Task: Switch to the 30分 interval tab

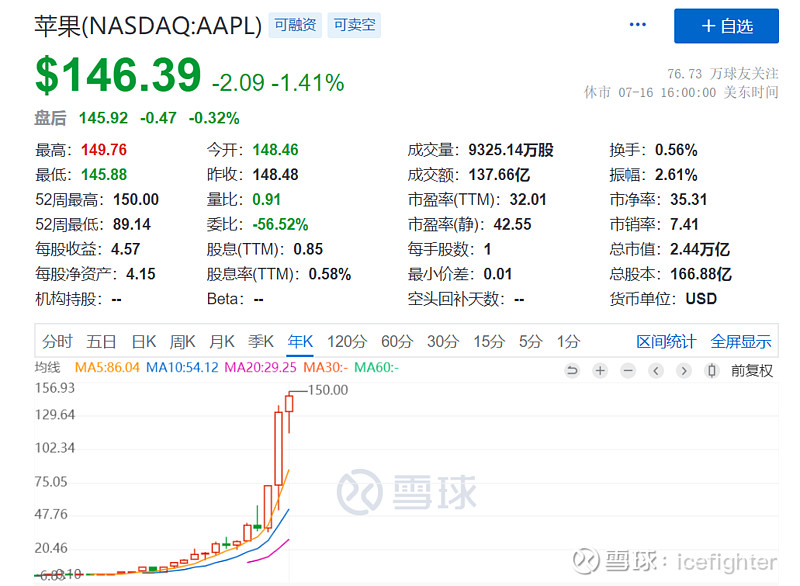Action: tap(443, 341)
